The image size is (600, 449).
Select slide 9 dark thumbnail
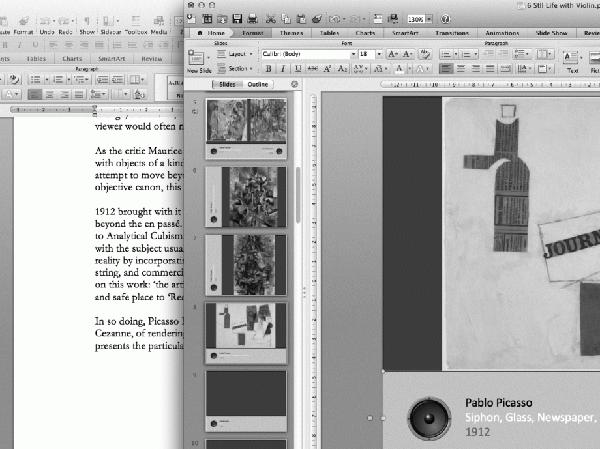pyautogui.click(x=246, y=401)
